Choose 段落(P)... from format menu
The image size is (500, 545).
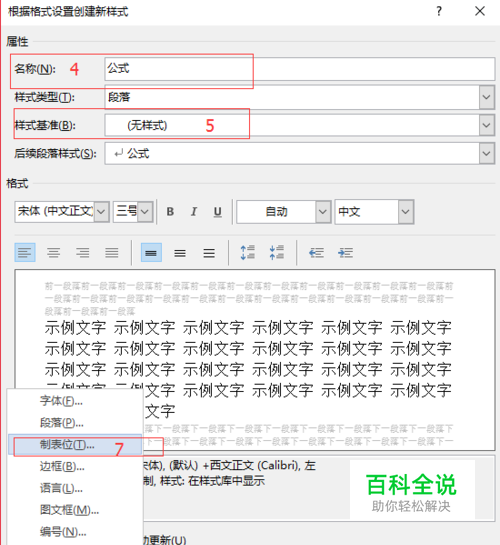point(75,423)
